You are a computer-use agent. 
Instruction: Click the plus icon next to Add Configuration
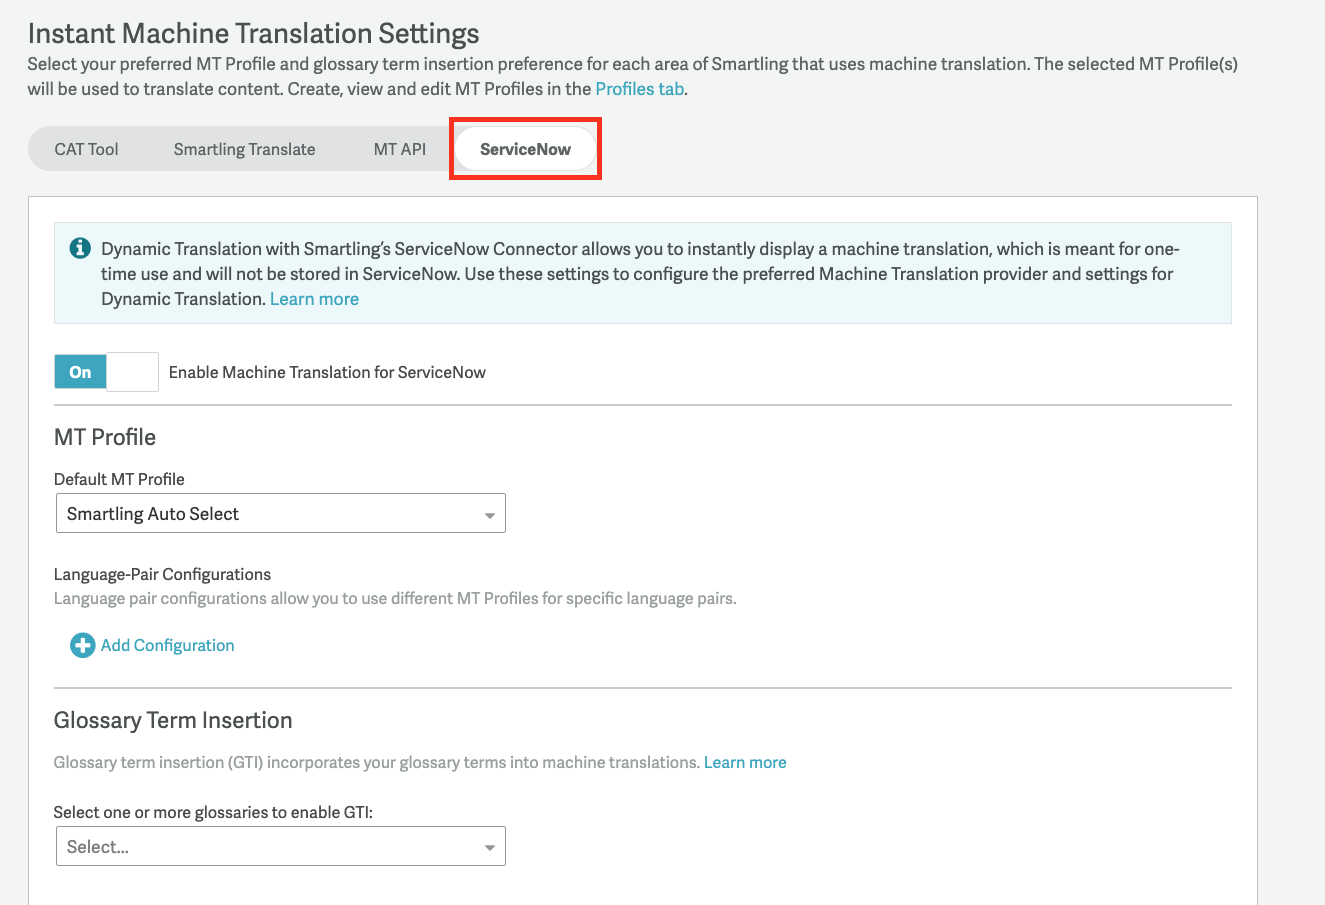(x=82, y=645)
